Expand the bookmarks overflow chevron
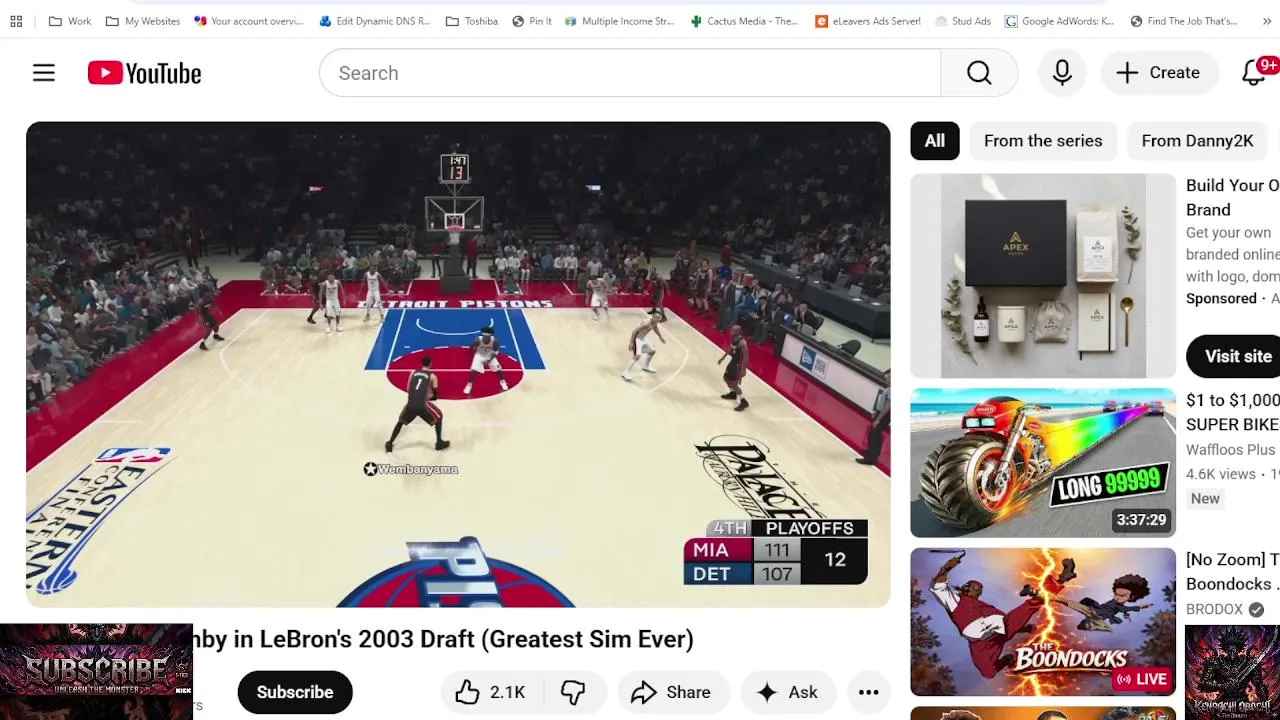This screenshot has width=1280, height=720. pos(1268,21)
